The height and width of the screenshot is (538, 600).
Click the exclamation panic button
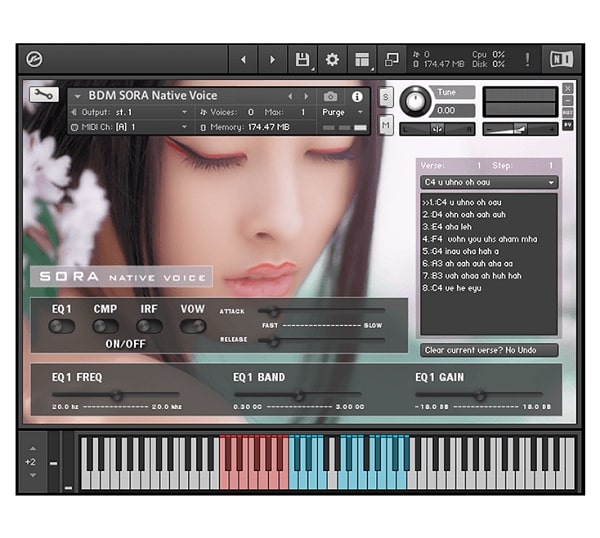click(x=527, y=60)
